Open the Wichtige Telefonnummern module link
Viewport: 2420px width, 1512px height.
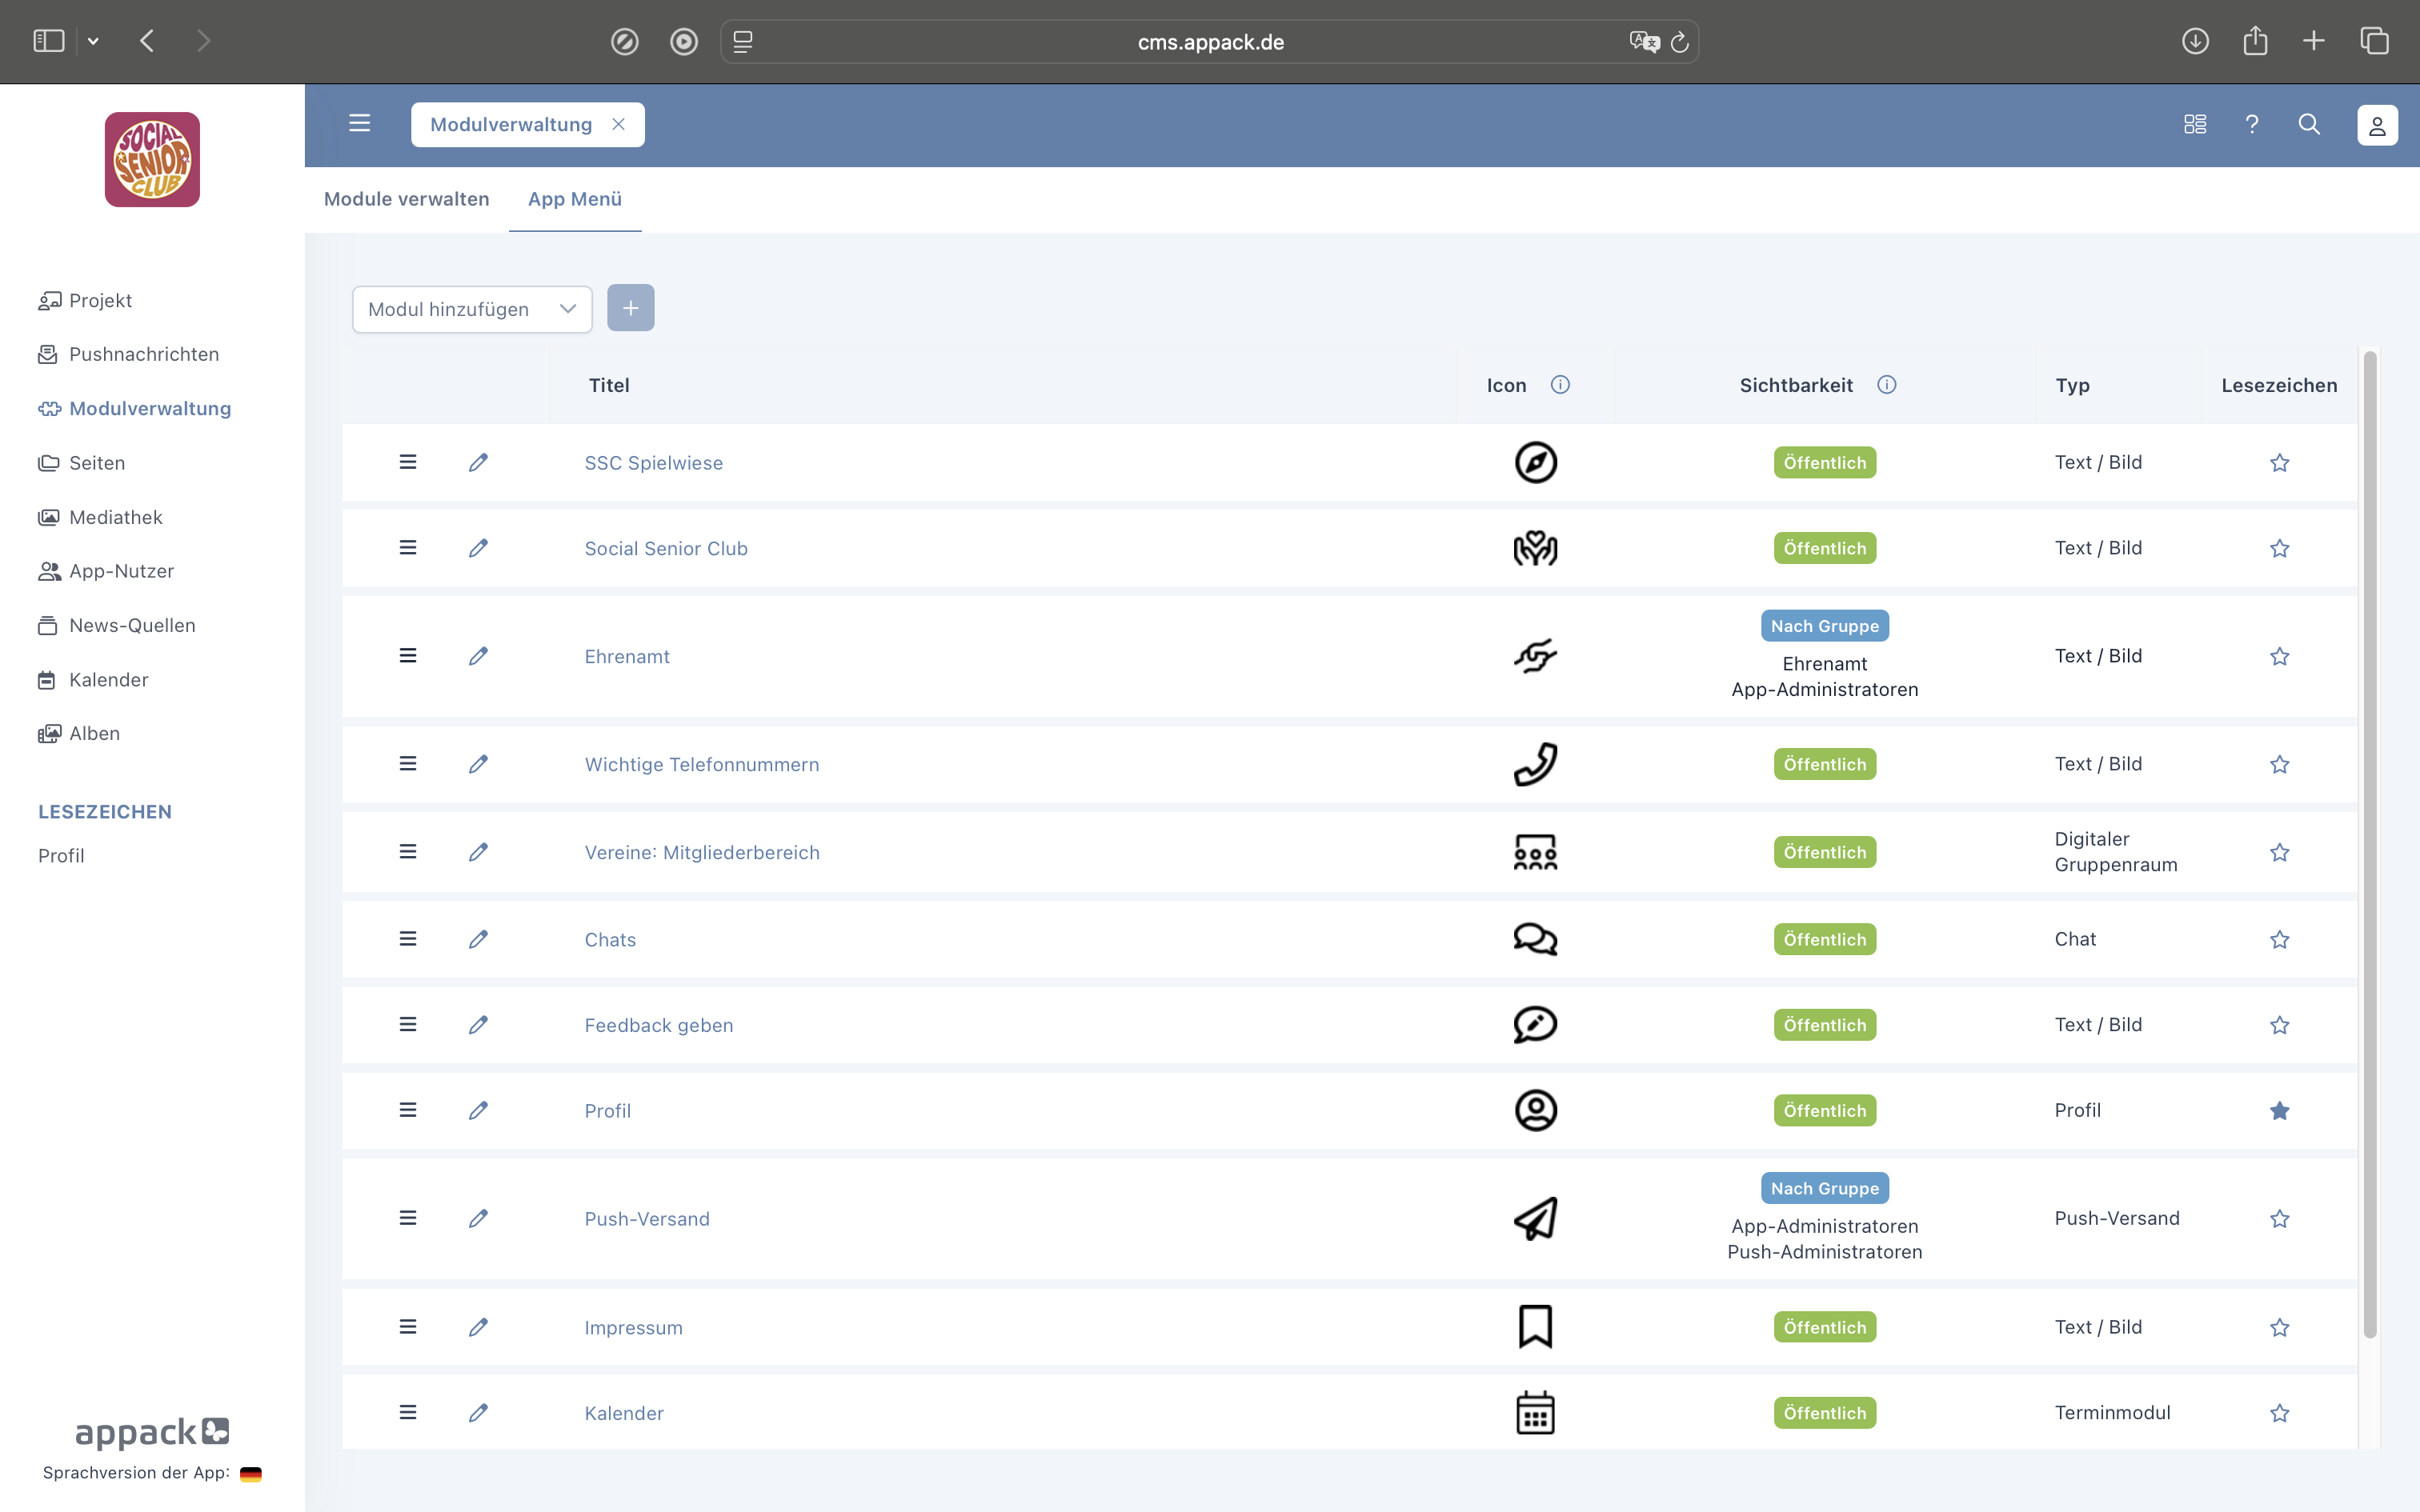701,764
